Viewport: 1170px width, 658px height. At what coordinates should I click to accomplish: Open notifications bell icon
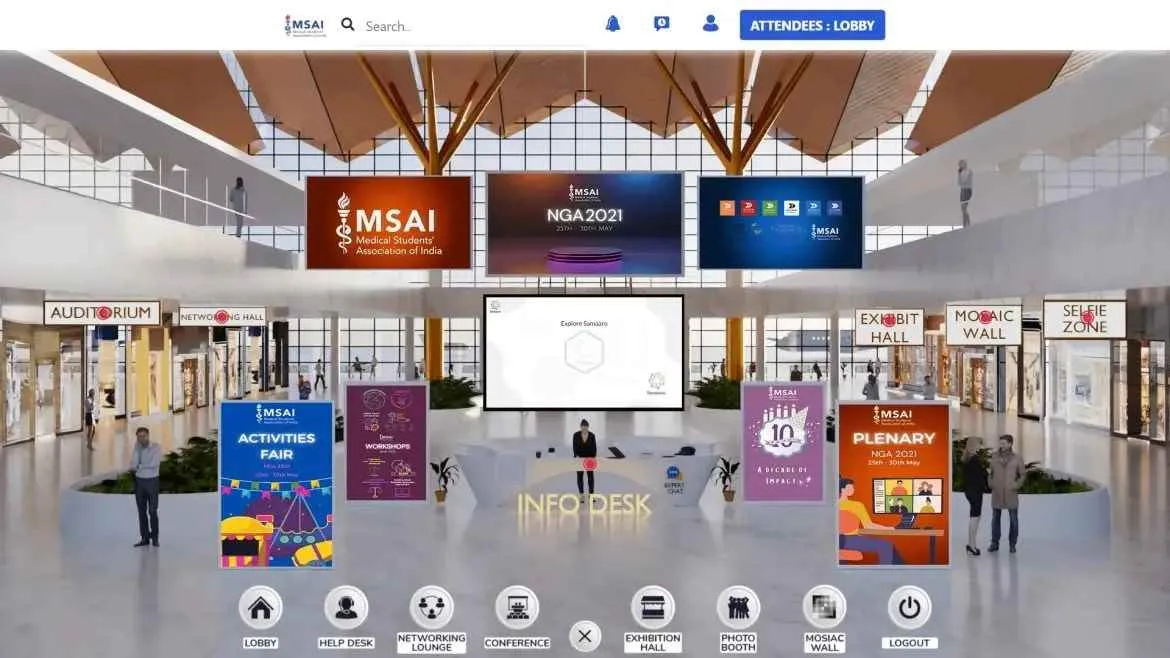click(x=613, y=24)
